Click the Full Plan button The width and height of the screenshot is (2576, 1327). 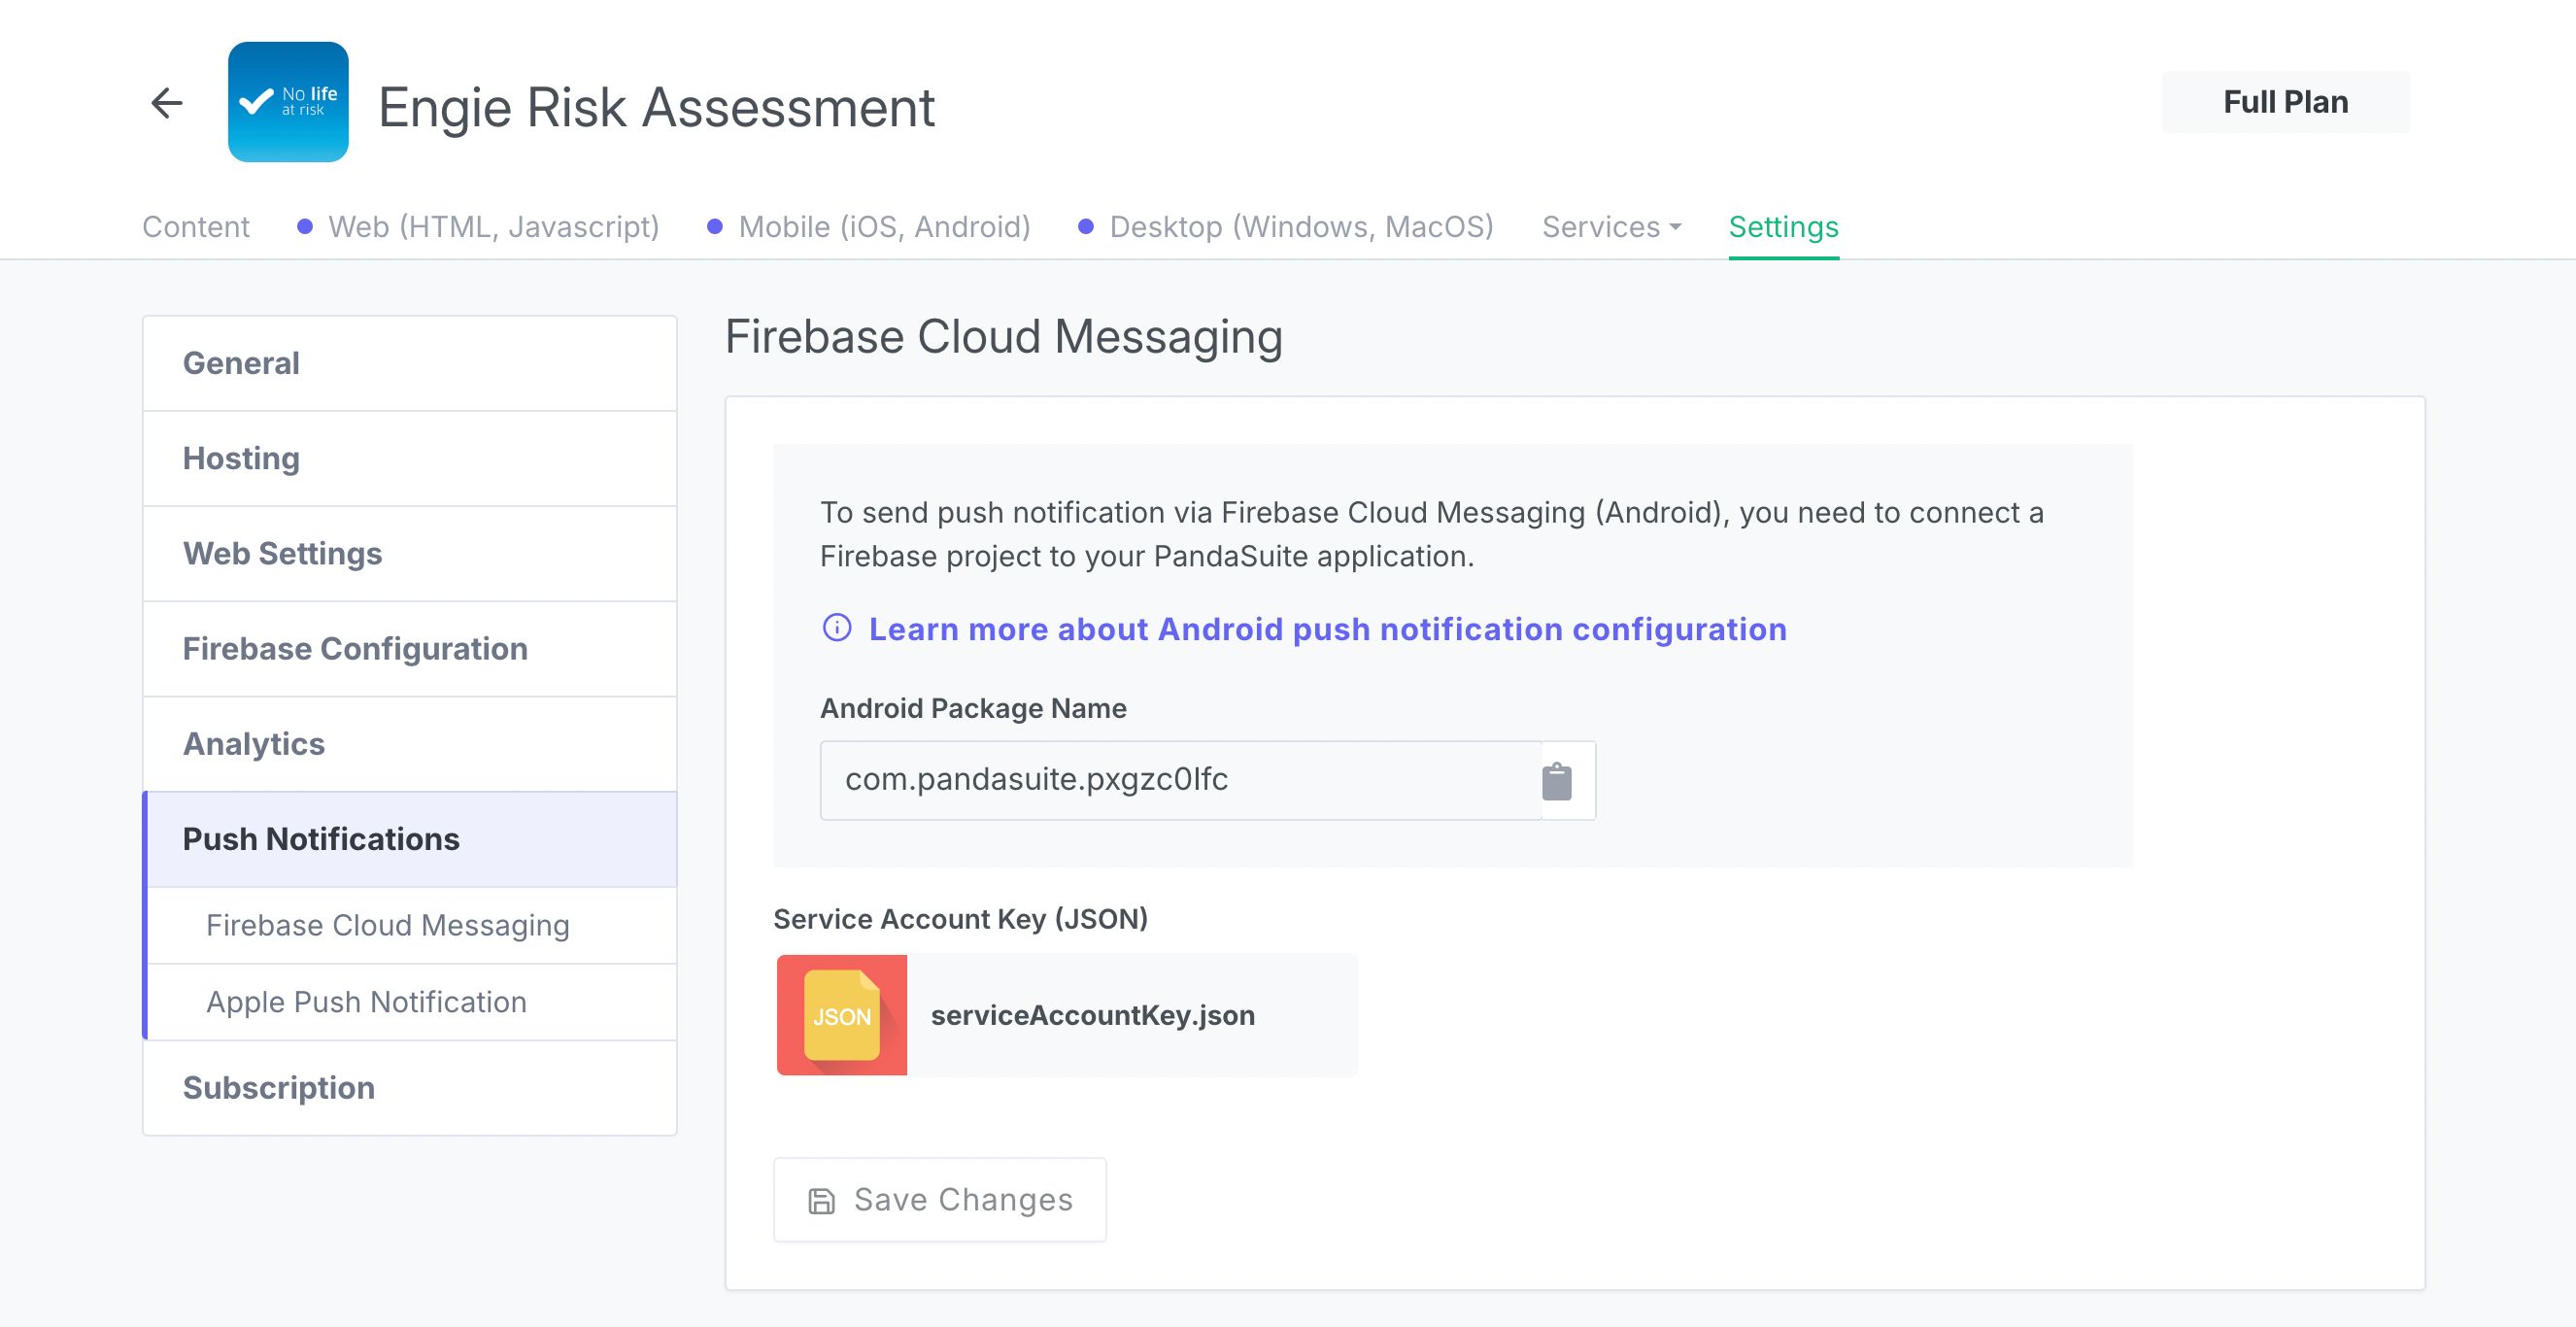2284,101
